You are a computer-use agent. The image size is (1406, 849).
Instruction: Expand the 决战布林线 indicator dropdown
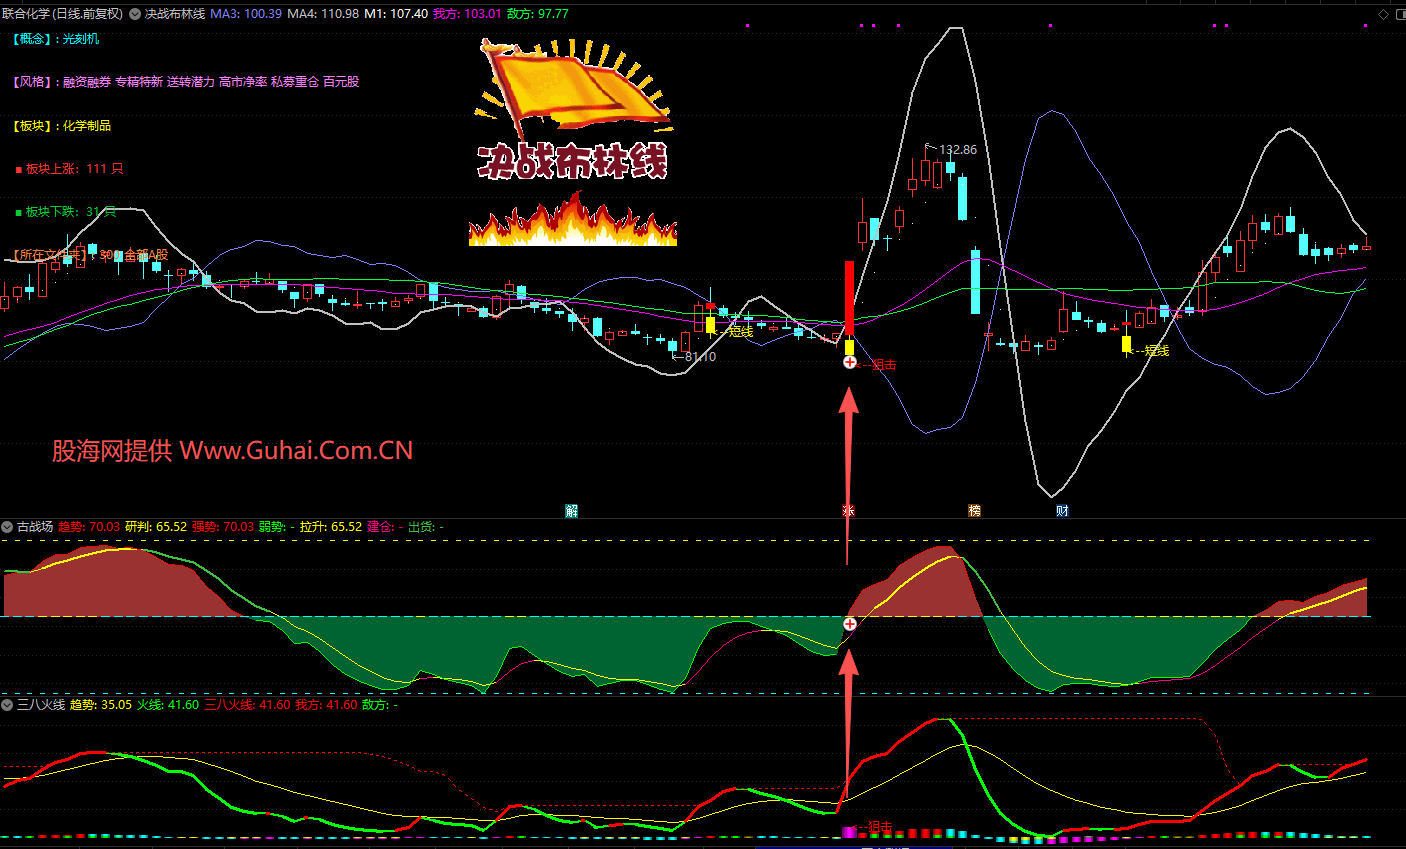pyautogui.click(x=135, y=14)
